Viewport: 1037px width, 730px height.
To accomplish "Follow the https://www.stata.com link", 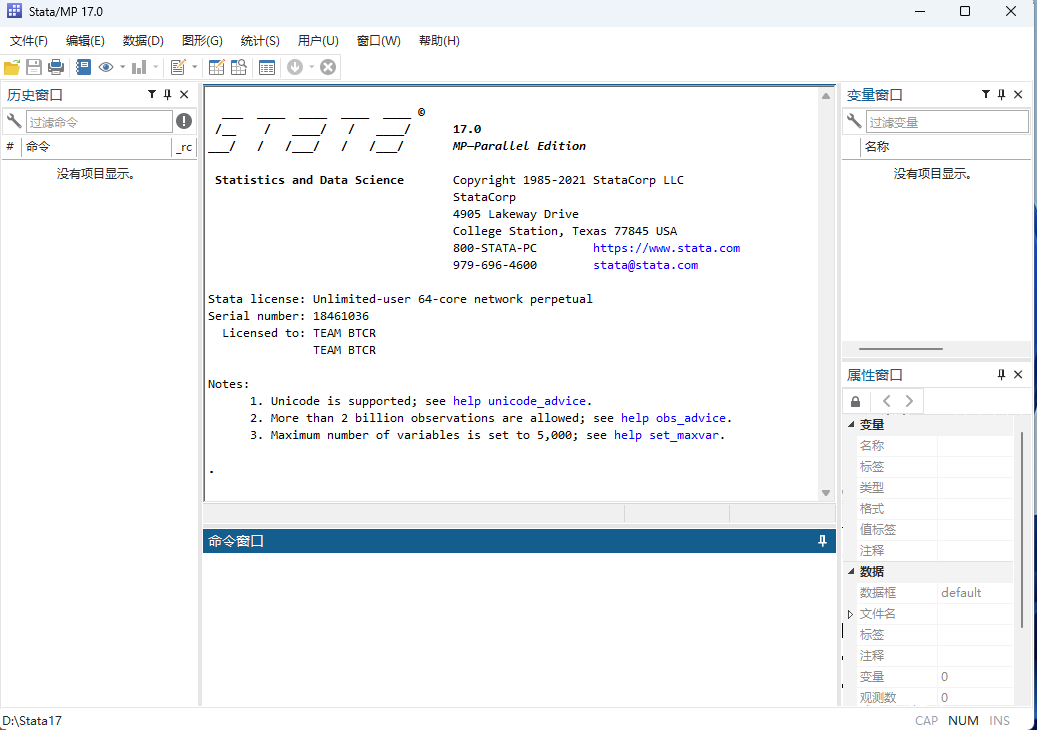I will [667, 248].
